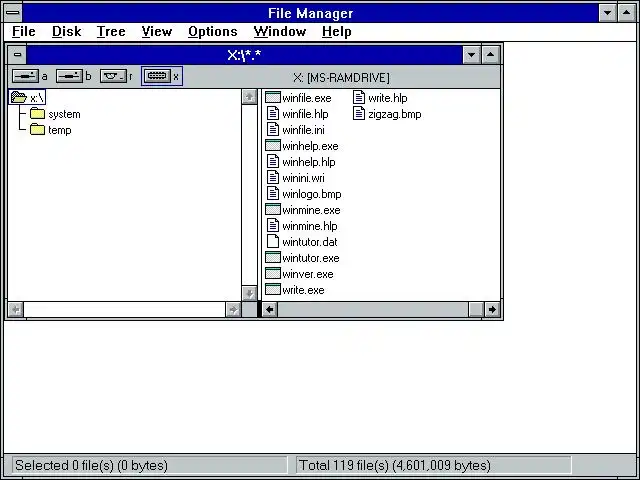Select floppy drive a icon
640x480 pixels.
point(25,76)
